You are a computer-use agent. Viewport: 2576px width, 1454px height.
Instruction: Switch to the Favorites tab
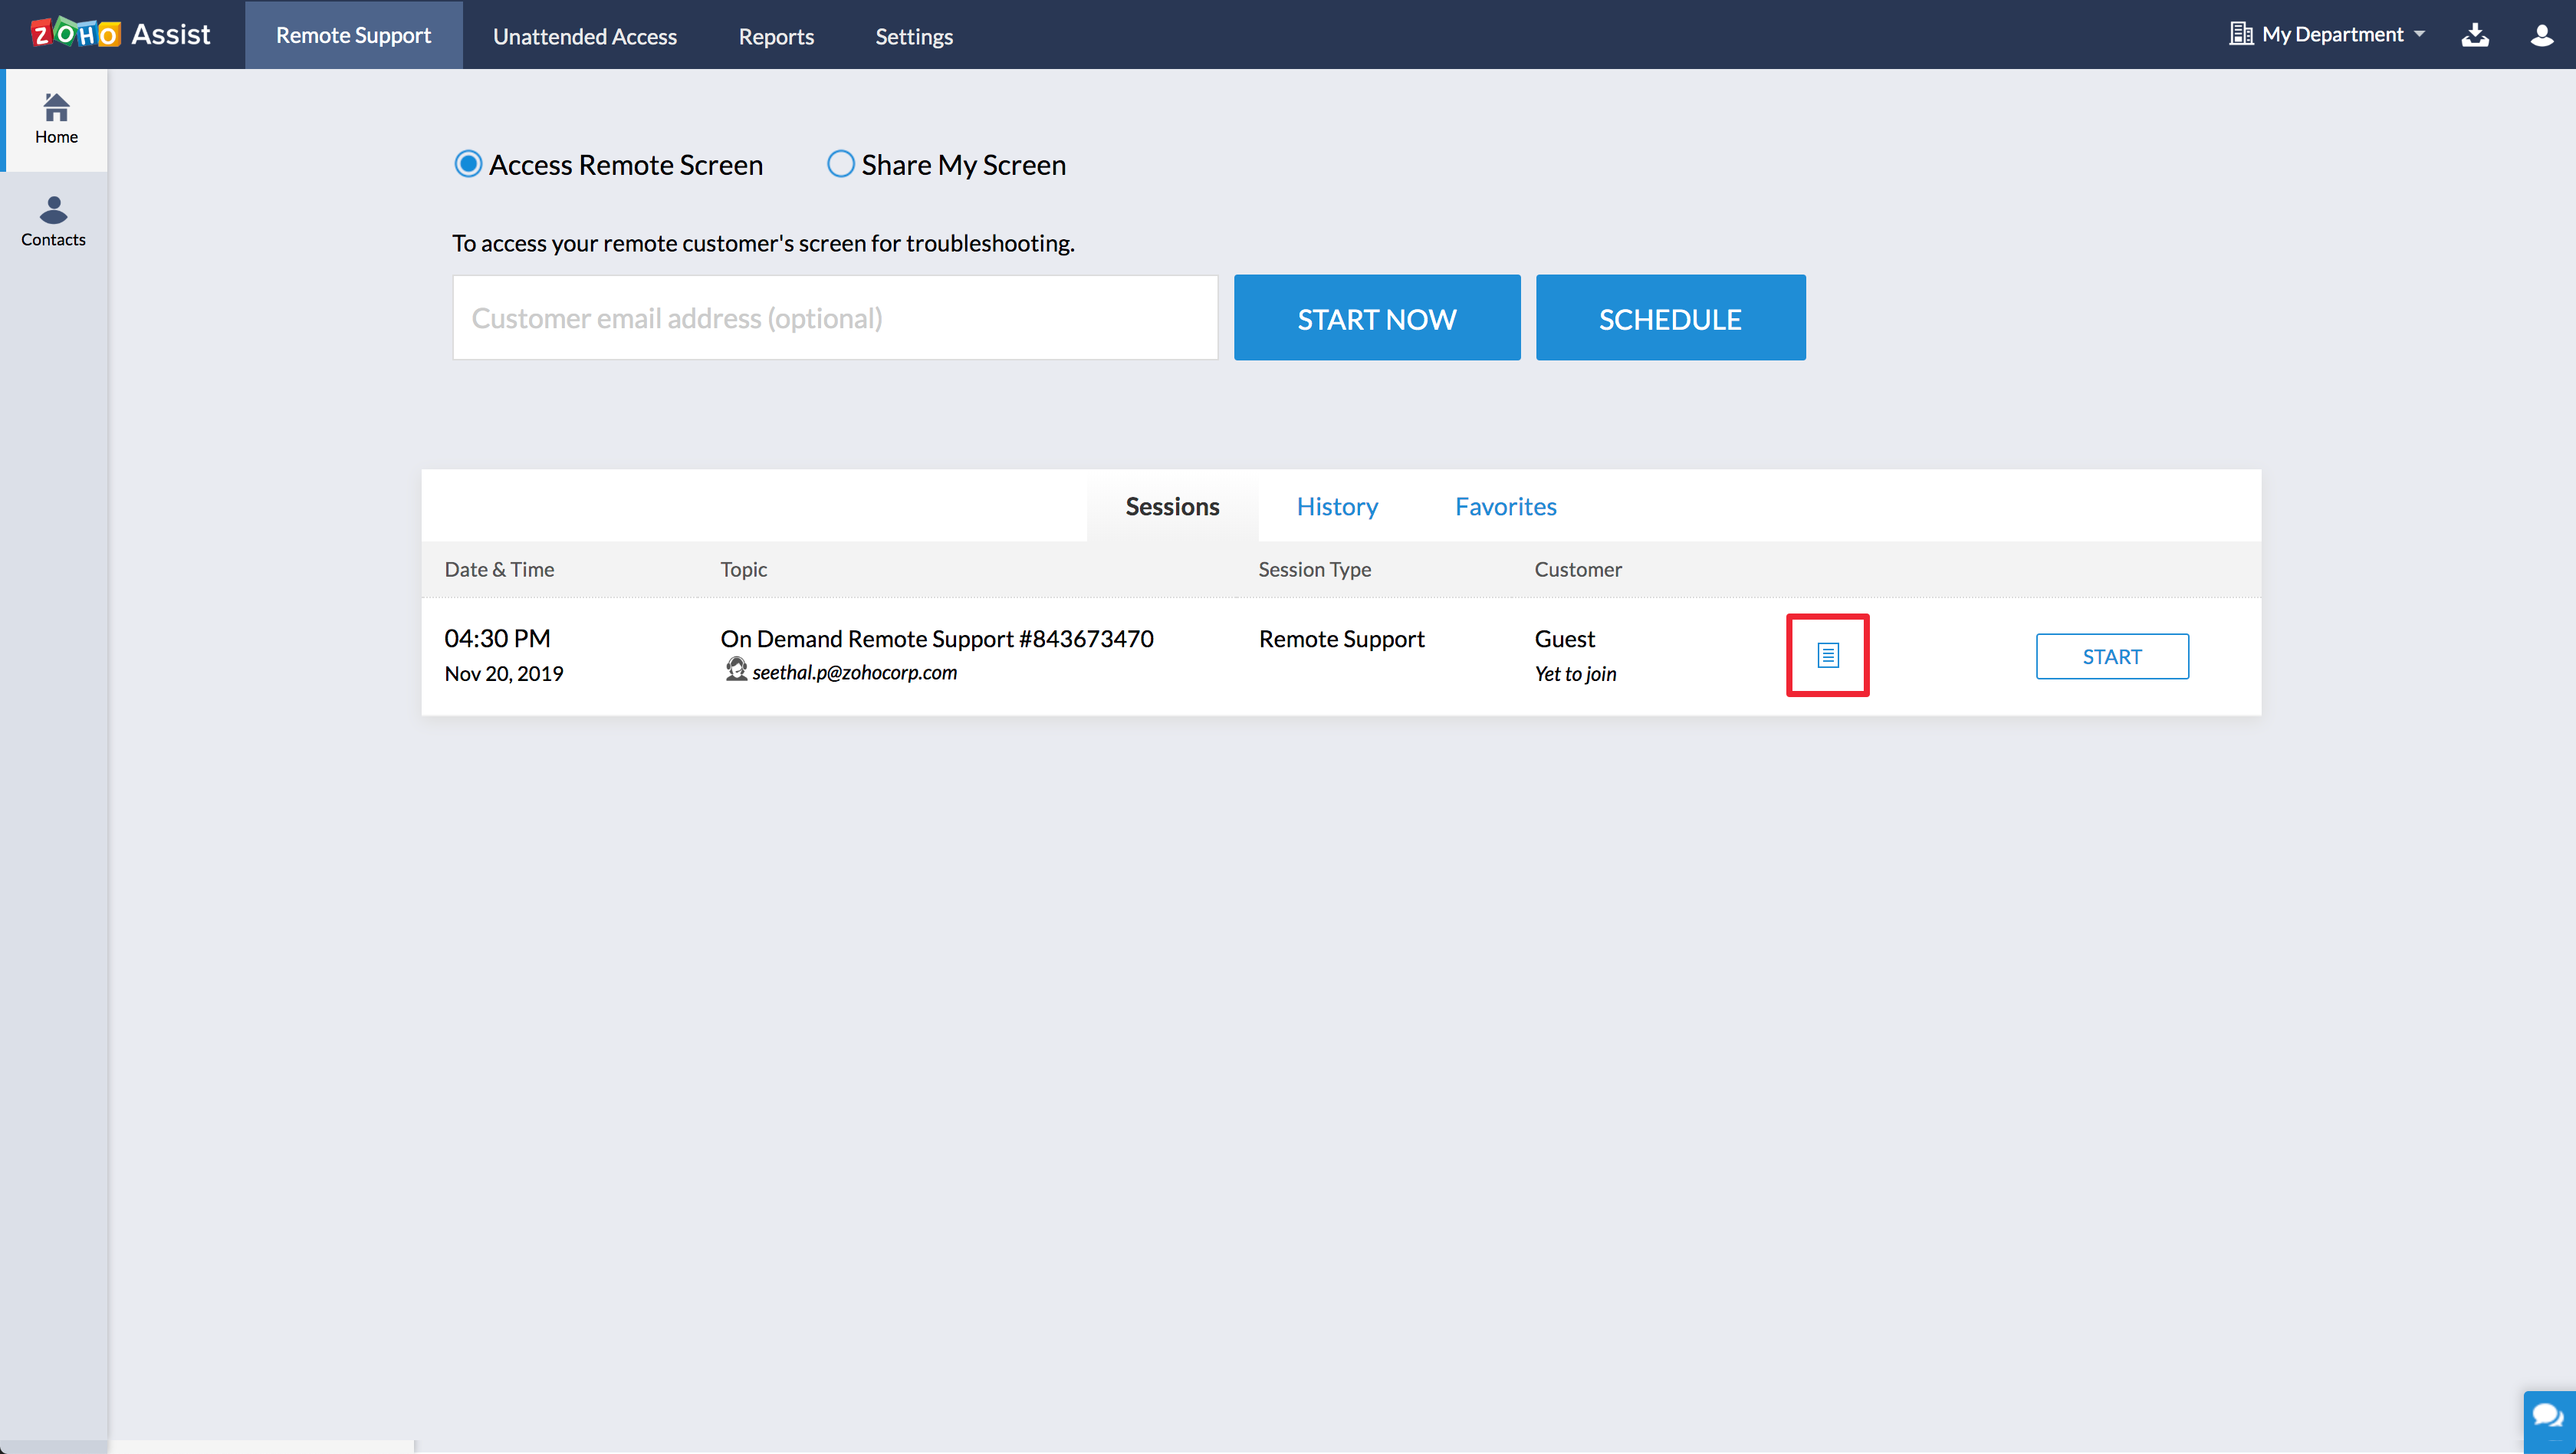pyautogui.click(x=1505, y=506)
